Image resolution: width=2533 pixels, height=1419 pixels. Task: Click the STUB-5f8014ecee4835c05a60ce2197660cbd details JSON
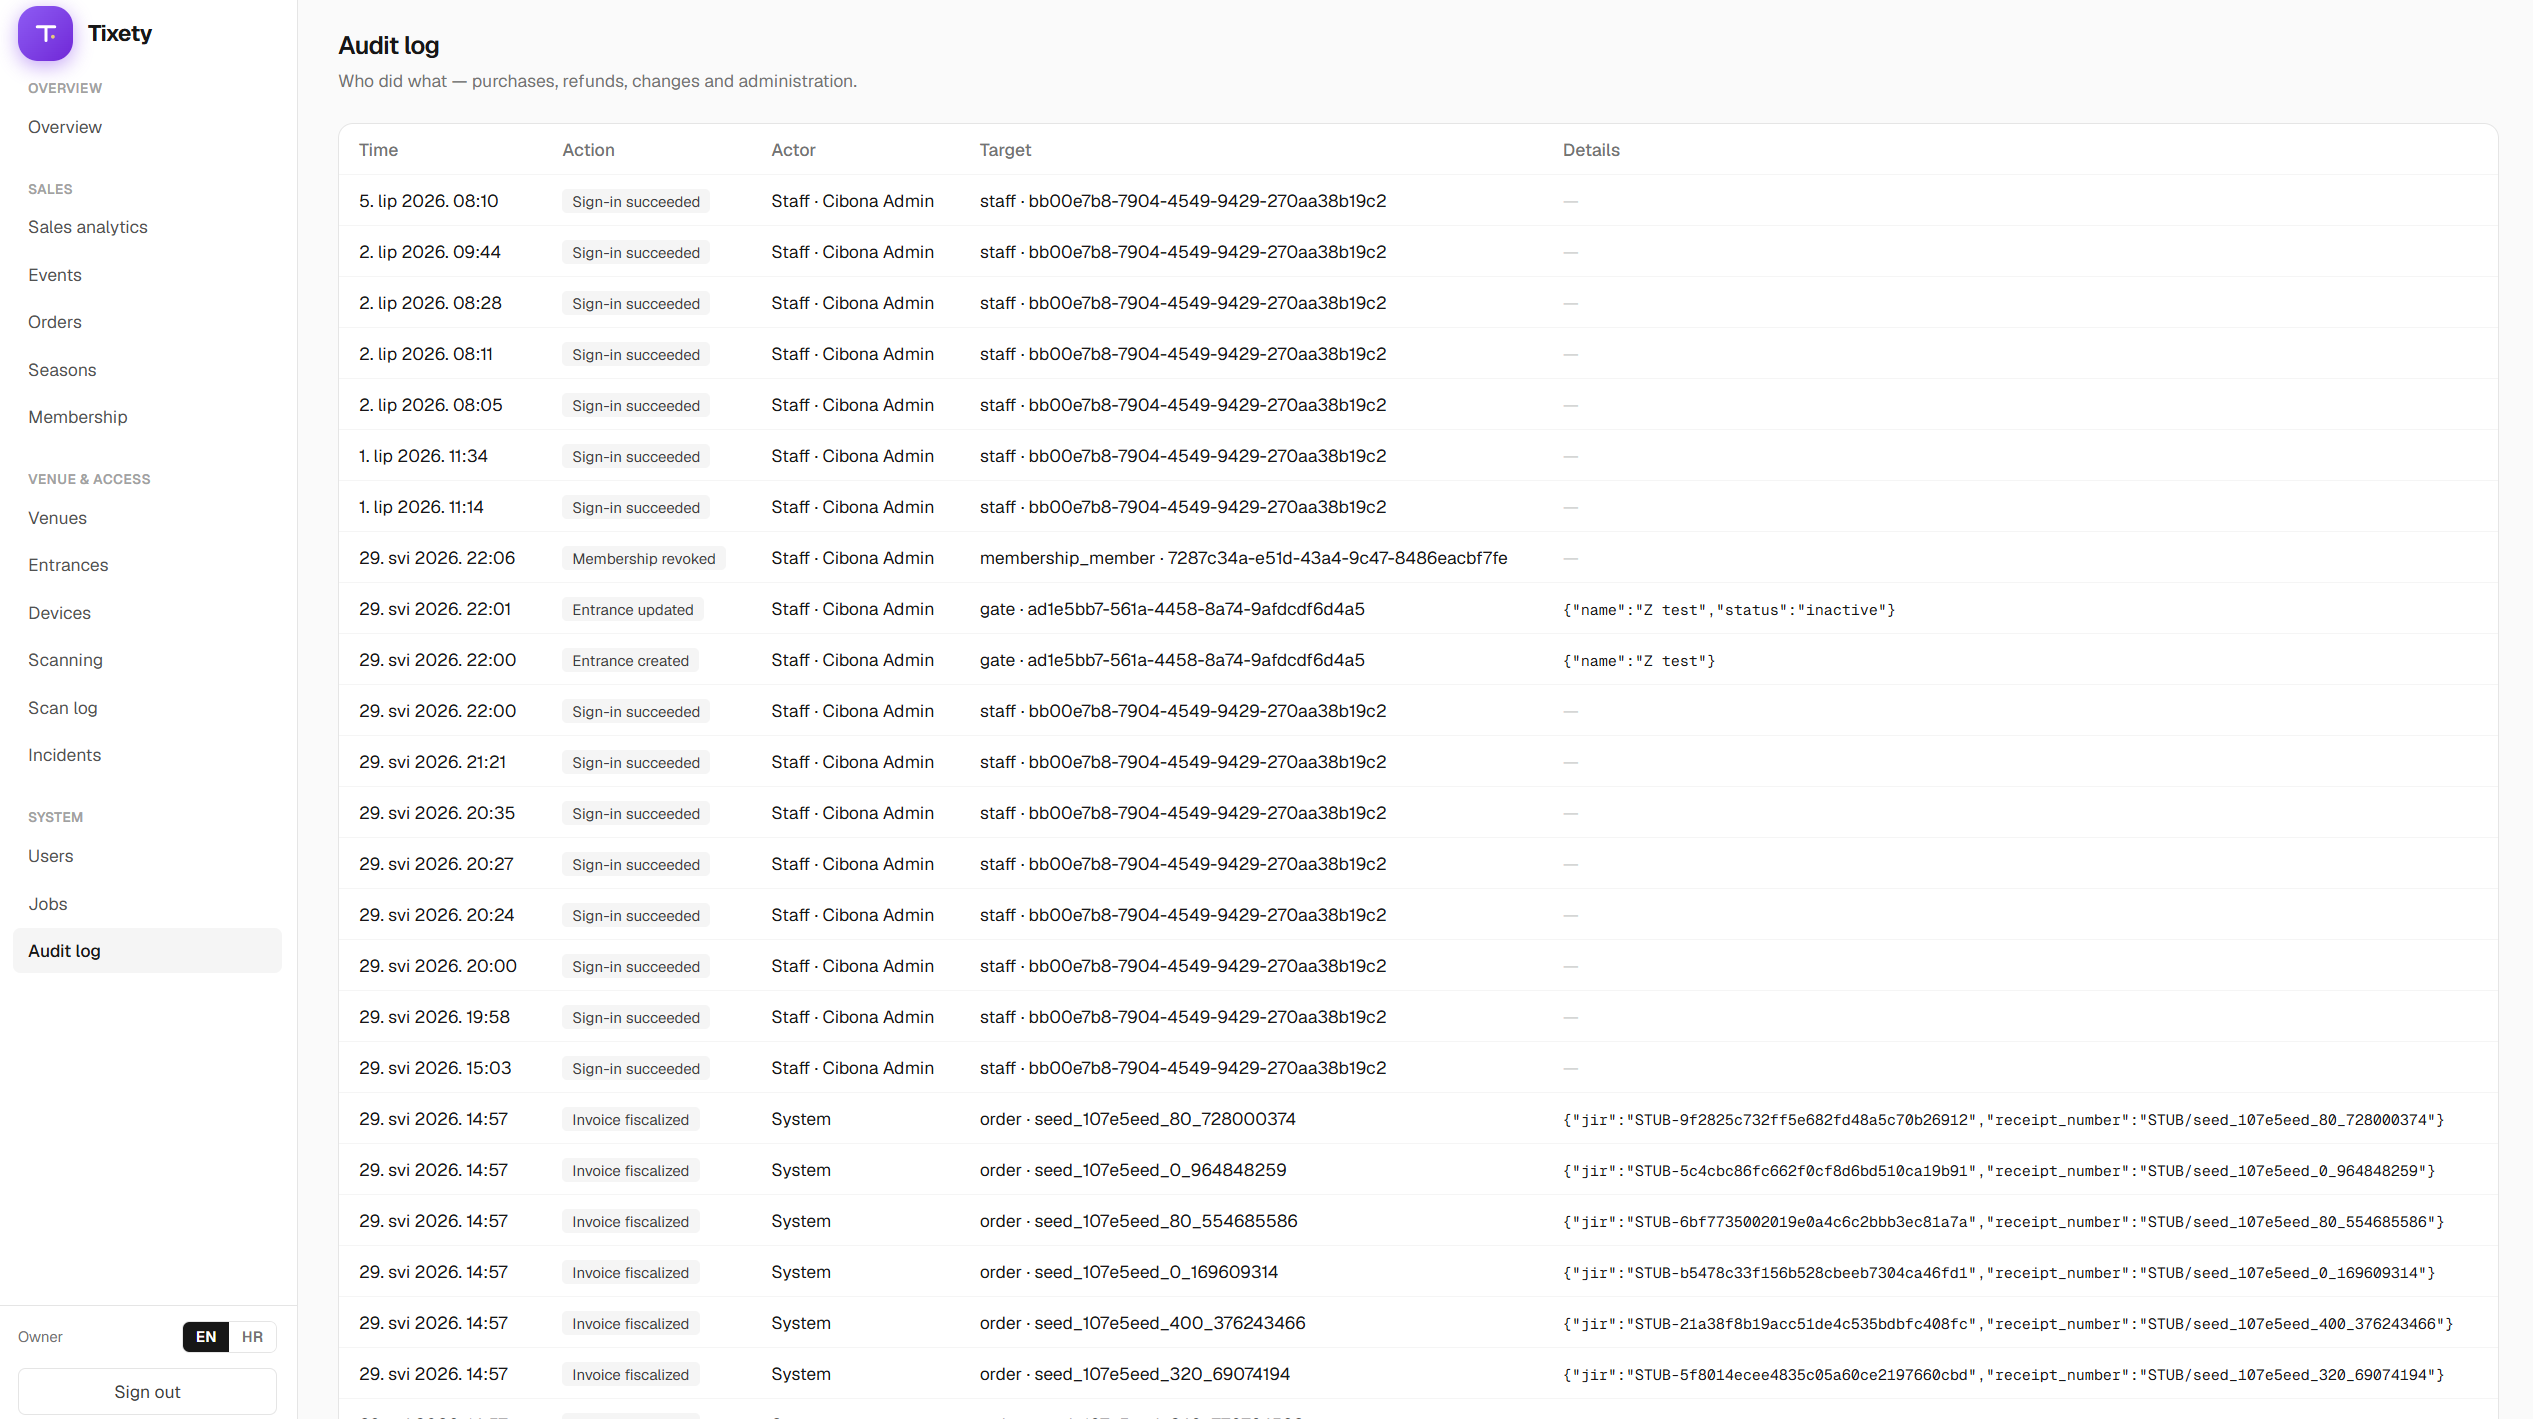pyautogui.click(x=2003, y=1375)
